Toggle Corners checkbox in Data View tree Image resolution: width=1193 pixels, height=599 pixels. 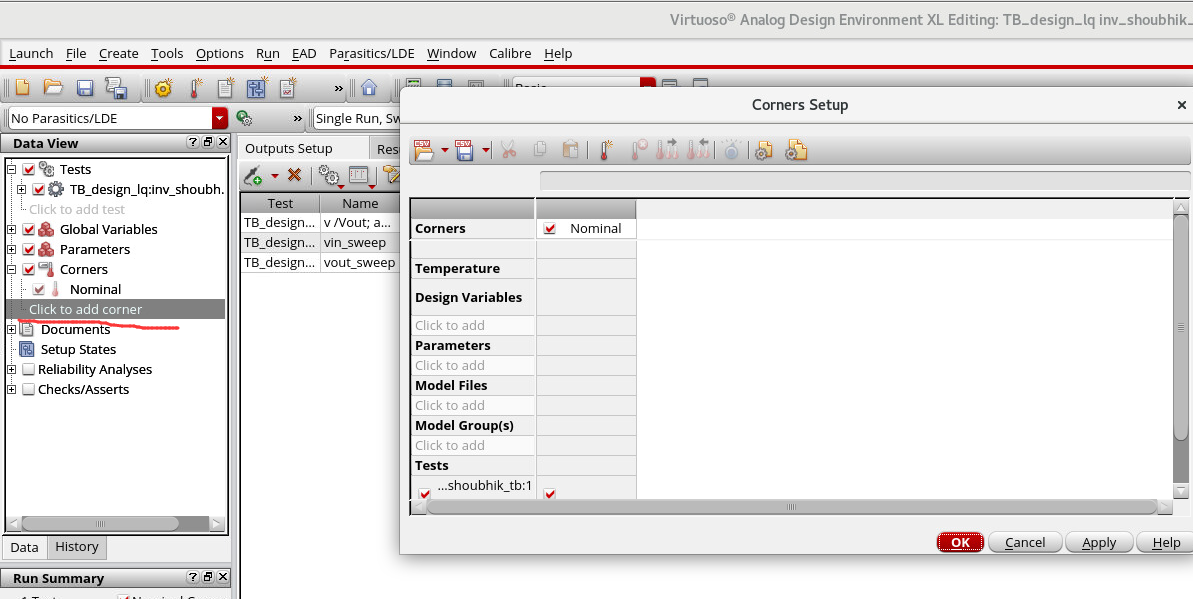tap(29, 269)
